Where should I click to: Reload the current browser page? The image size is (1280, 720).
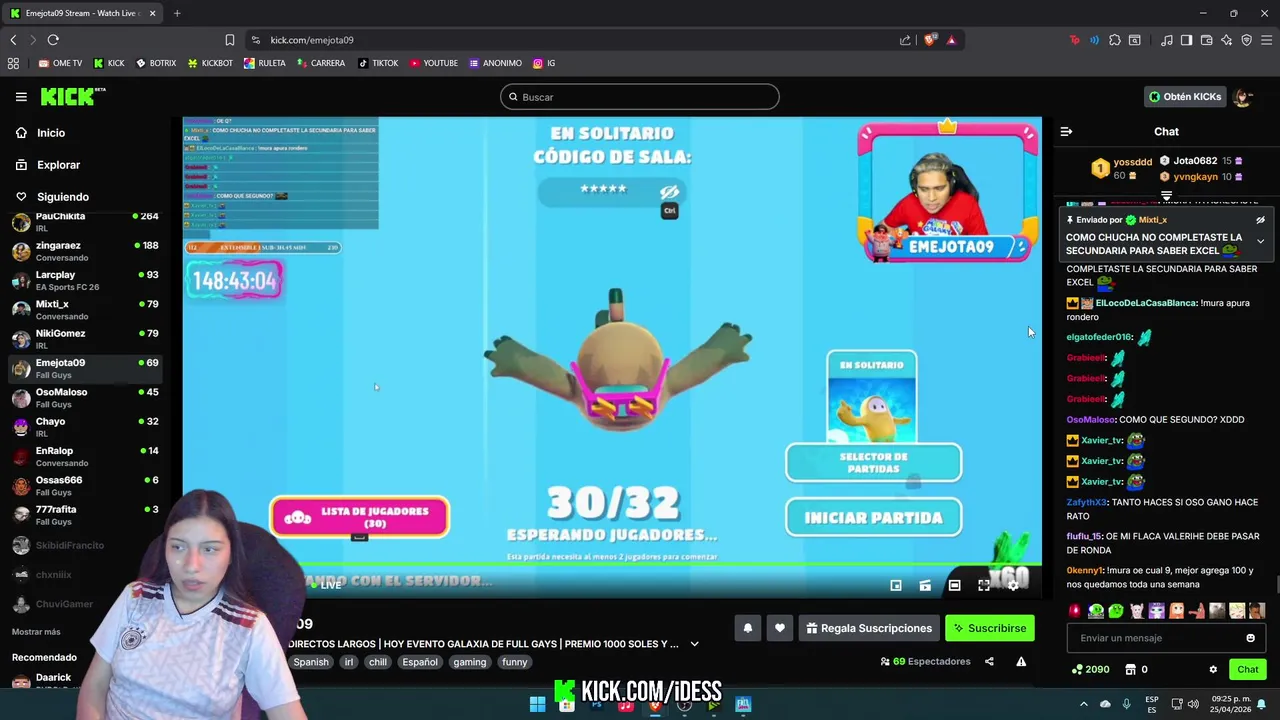point(53,40)
